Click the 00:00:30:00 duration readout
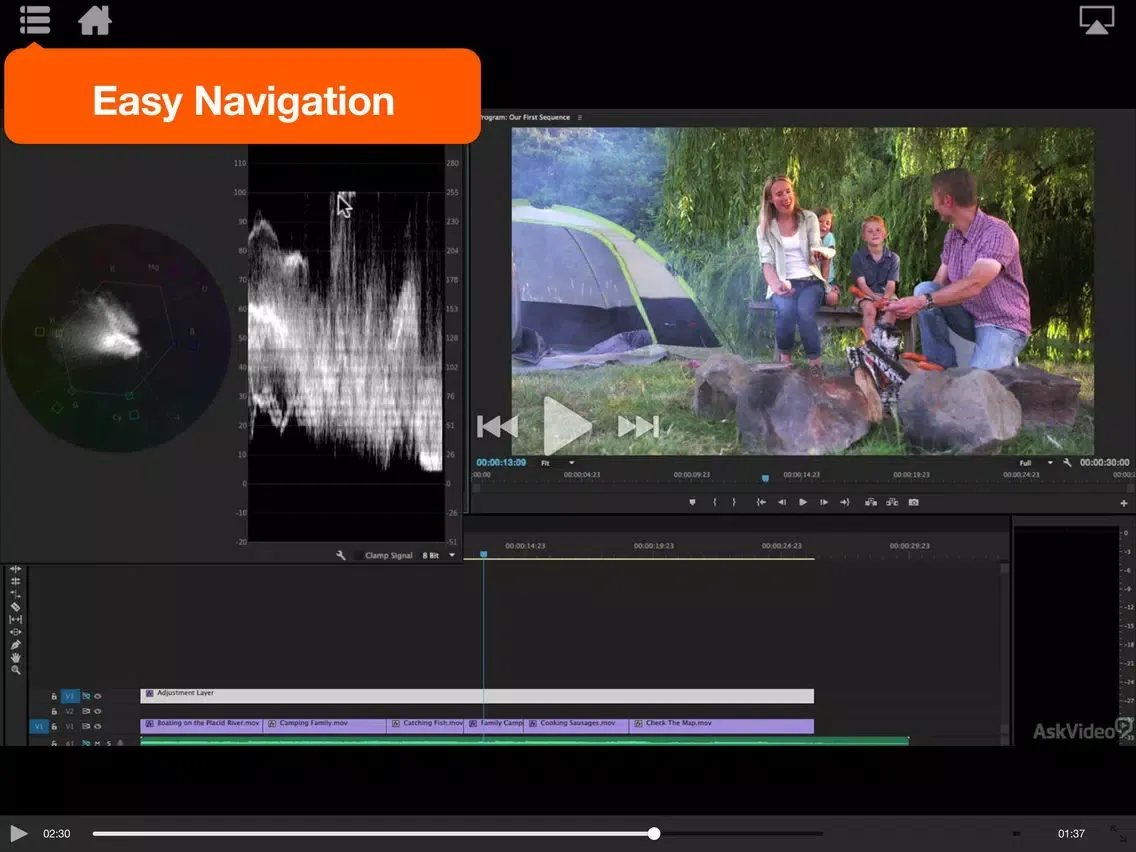The width and height of the screenshot is (1136, 852). click(x=1104, y=462)
